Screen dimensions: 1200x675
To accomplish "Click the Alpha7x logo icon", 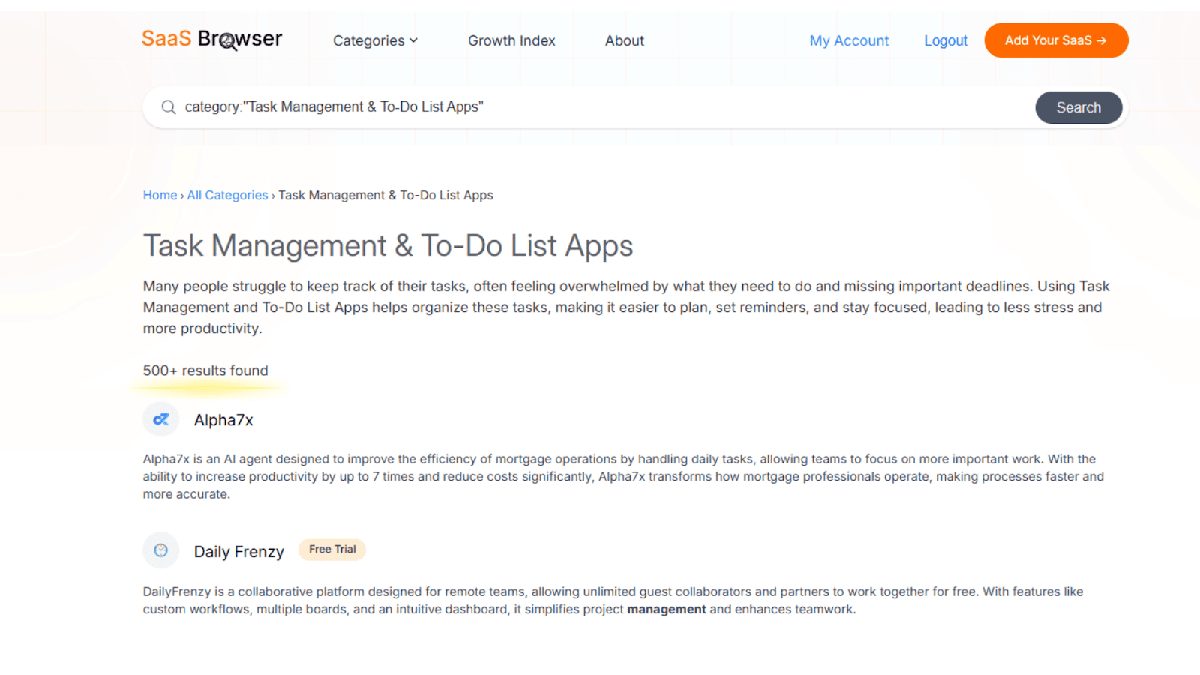I will click(x=160, y=420).
